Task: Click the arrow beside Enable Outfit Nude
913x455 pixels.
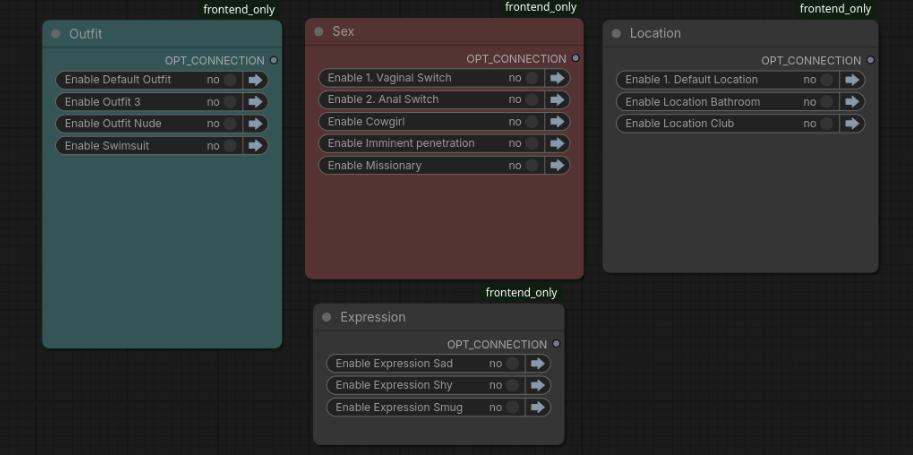Action: [256, 124]
